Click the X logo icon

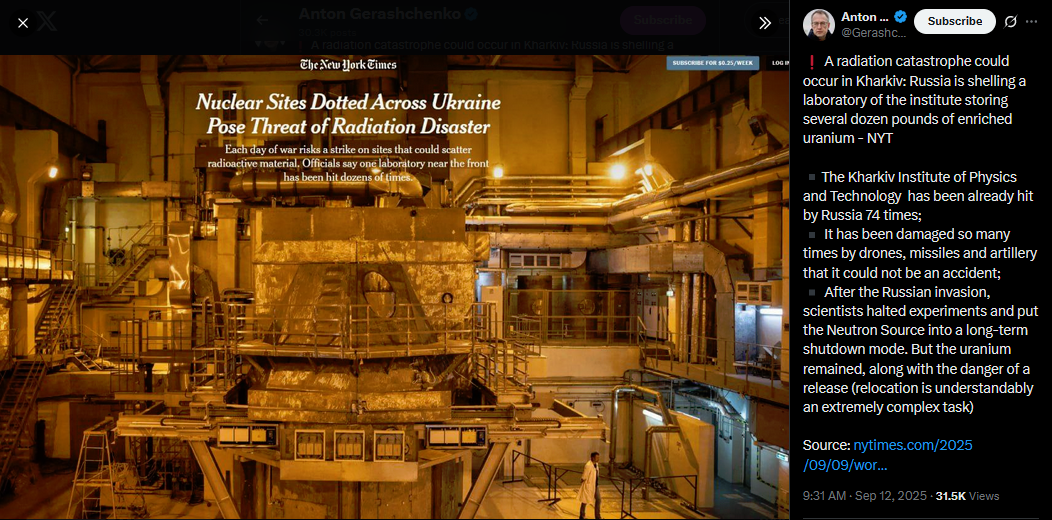tap(47, 22)
